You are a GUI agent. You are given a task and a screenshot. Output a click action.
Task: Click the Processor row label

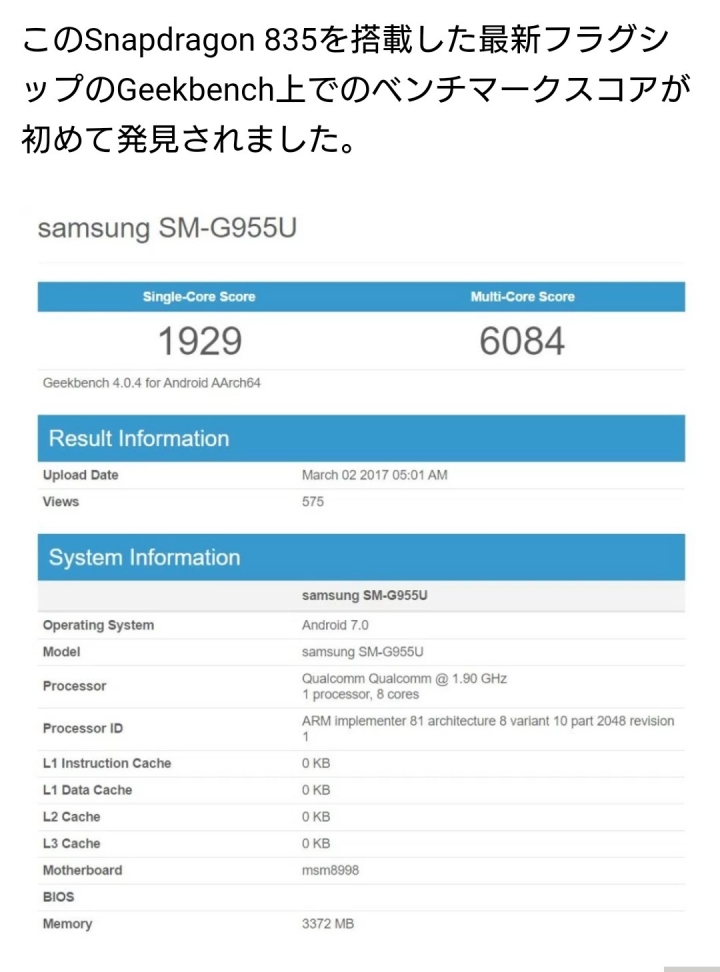(74, 686)
